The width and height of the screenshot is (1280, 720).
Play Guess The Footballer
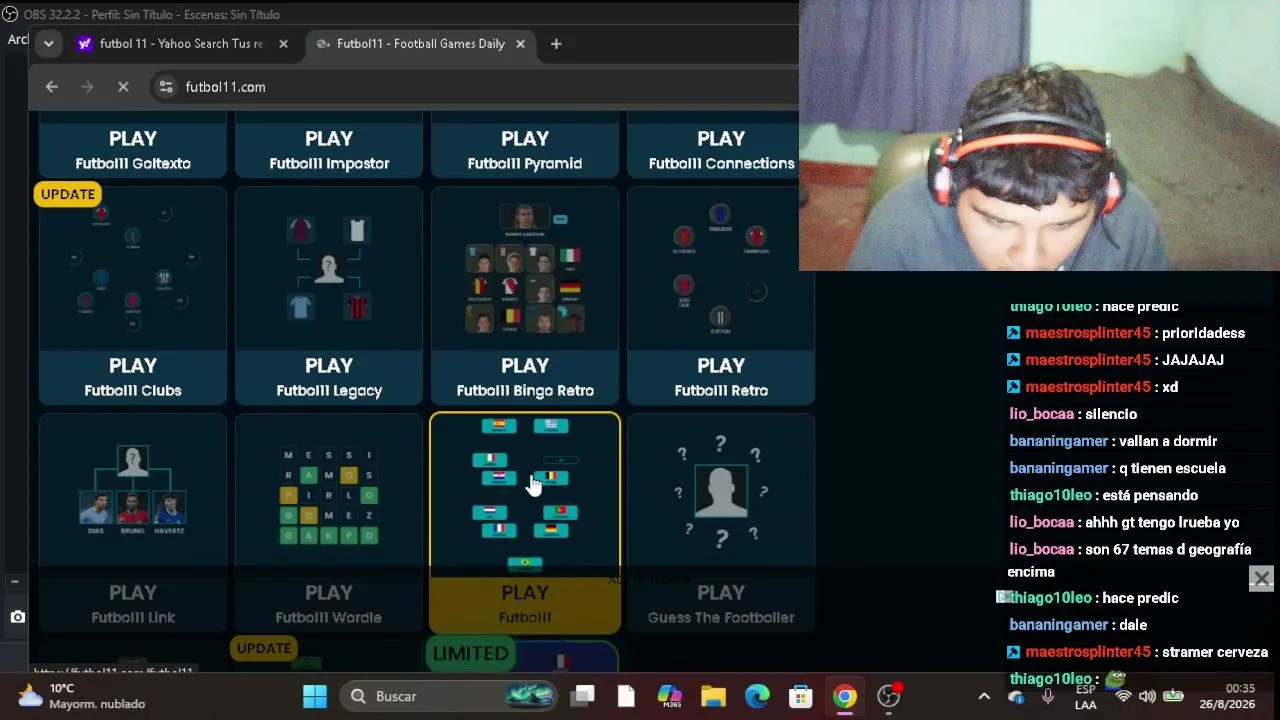pyautogui.click(x=721, y=604)
